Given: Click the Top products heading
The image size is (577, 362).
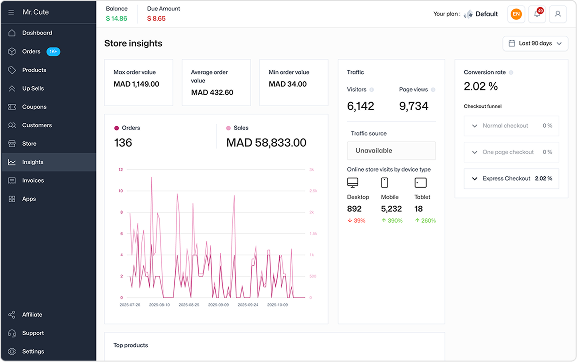Looking at the screenshot, I should click(131, 345).
